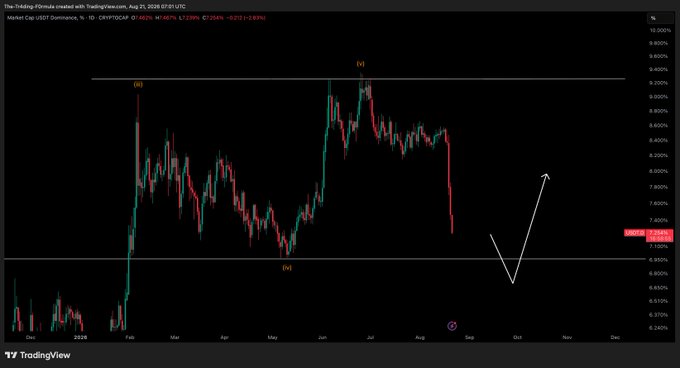Click the −0.212 (−2.83%) change value
This screenshot has height=368, width=680.
246,18
